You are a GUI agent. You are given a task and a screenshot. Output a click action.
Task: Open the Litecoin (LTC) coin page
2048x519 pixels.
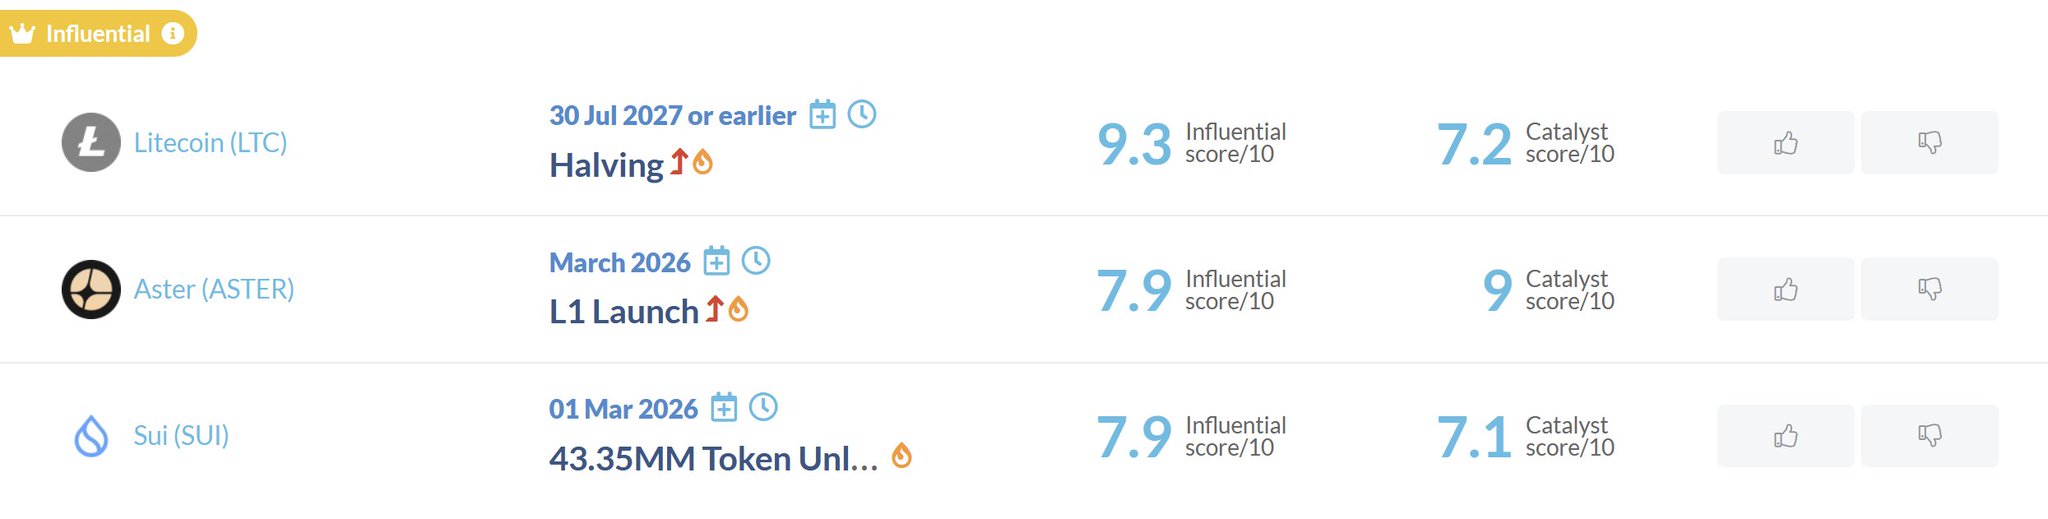point(210,143)
